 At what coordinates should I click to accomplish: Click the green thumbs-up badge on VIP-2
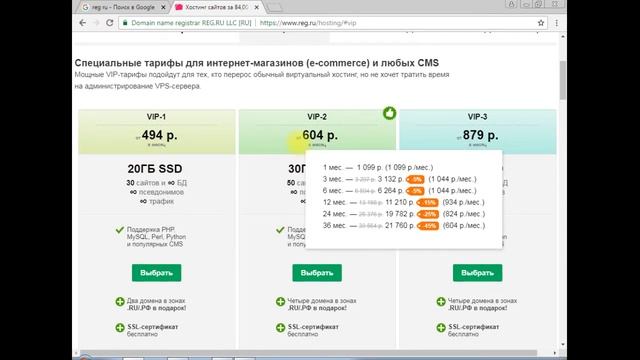pos(389,113)
